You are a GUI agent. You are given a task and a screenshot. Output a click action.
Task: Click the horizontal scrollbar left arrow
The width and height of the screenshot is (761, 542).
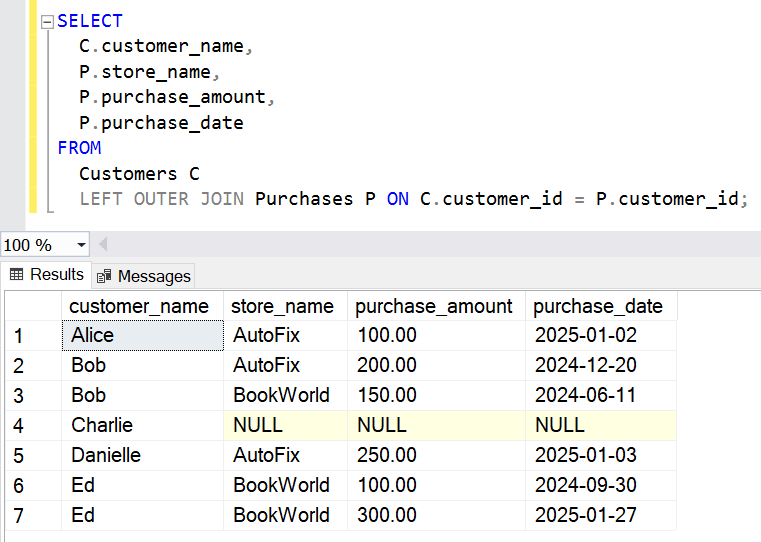(103, 245)
